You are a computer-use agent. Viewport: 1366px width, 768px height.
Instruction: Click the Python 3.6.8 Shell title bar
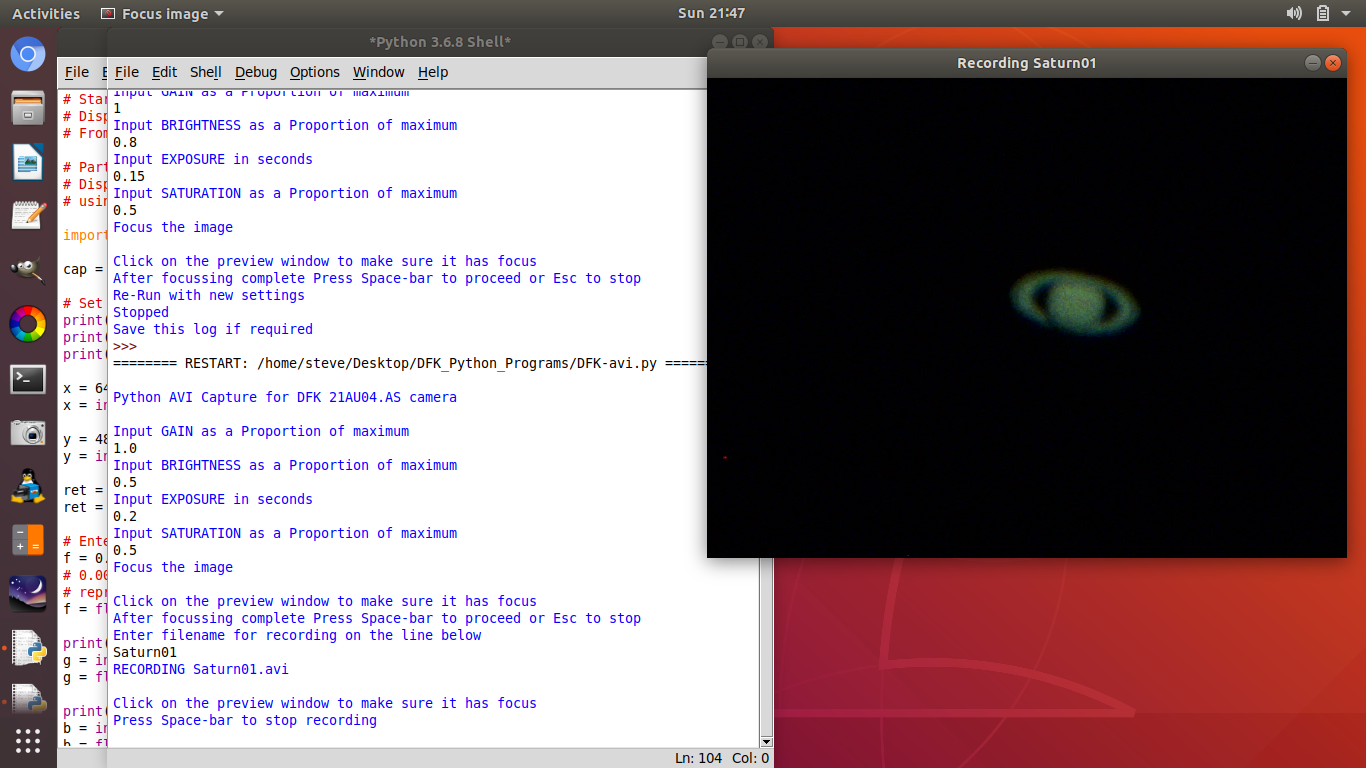coord(440,42)
